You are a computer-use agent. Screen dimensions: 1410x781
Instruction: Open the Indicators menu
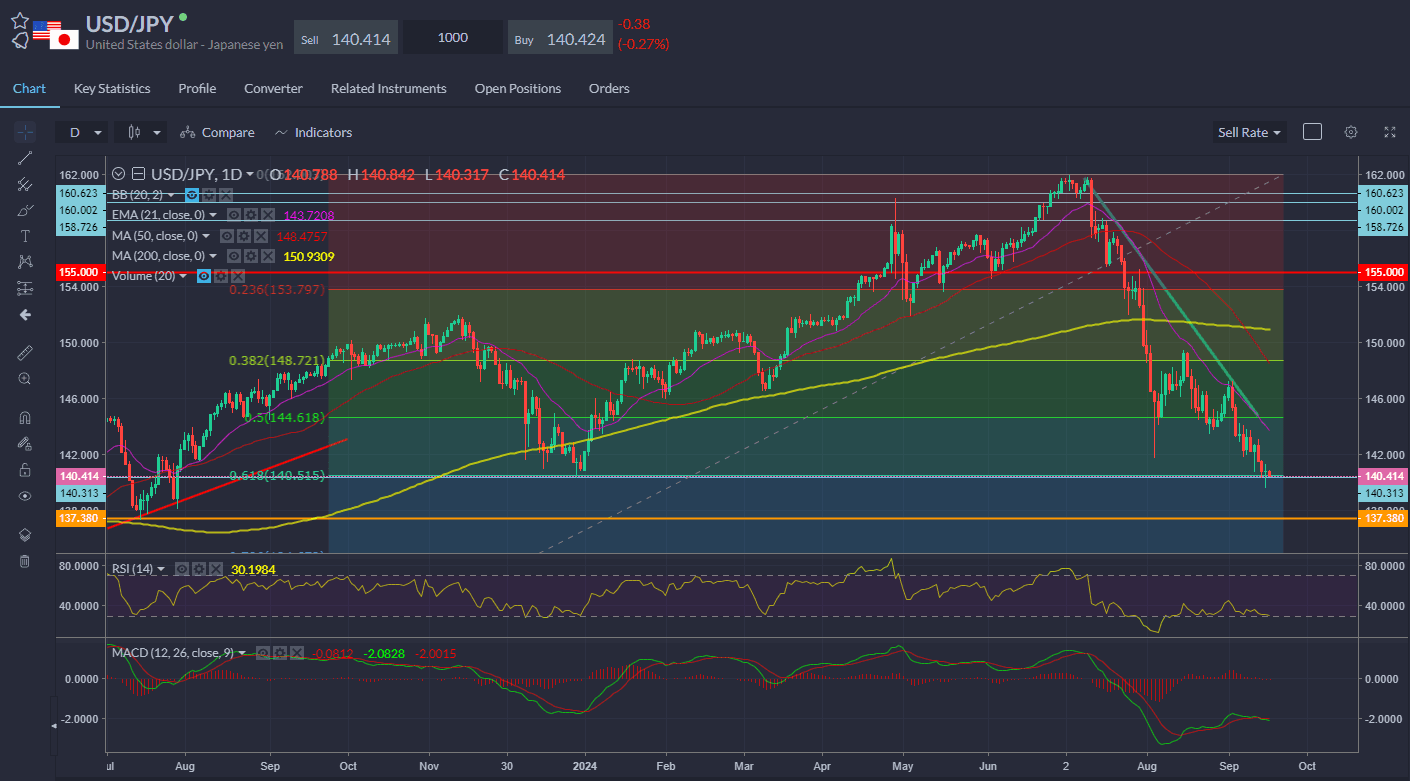click(x=313, y=132)
